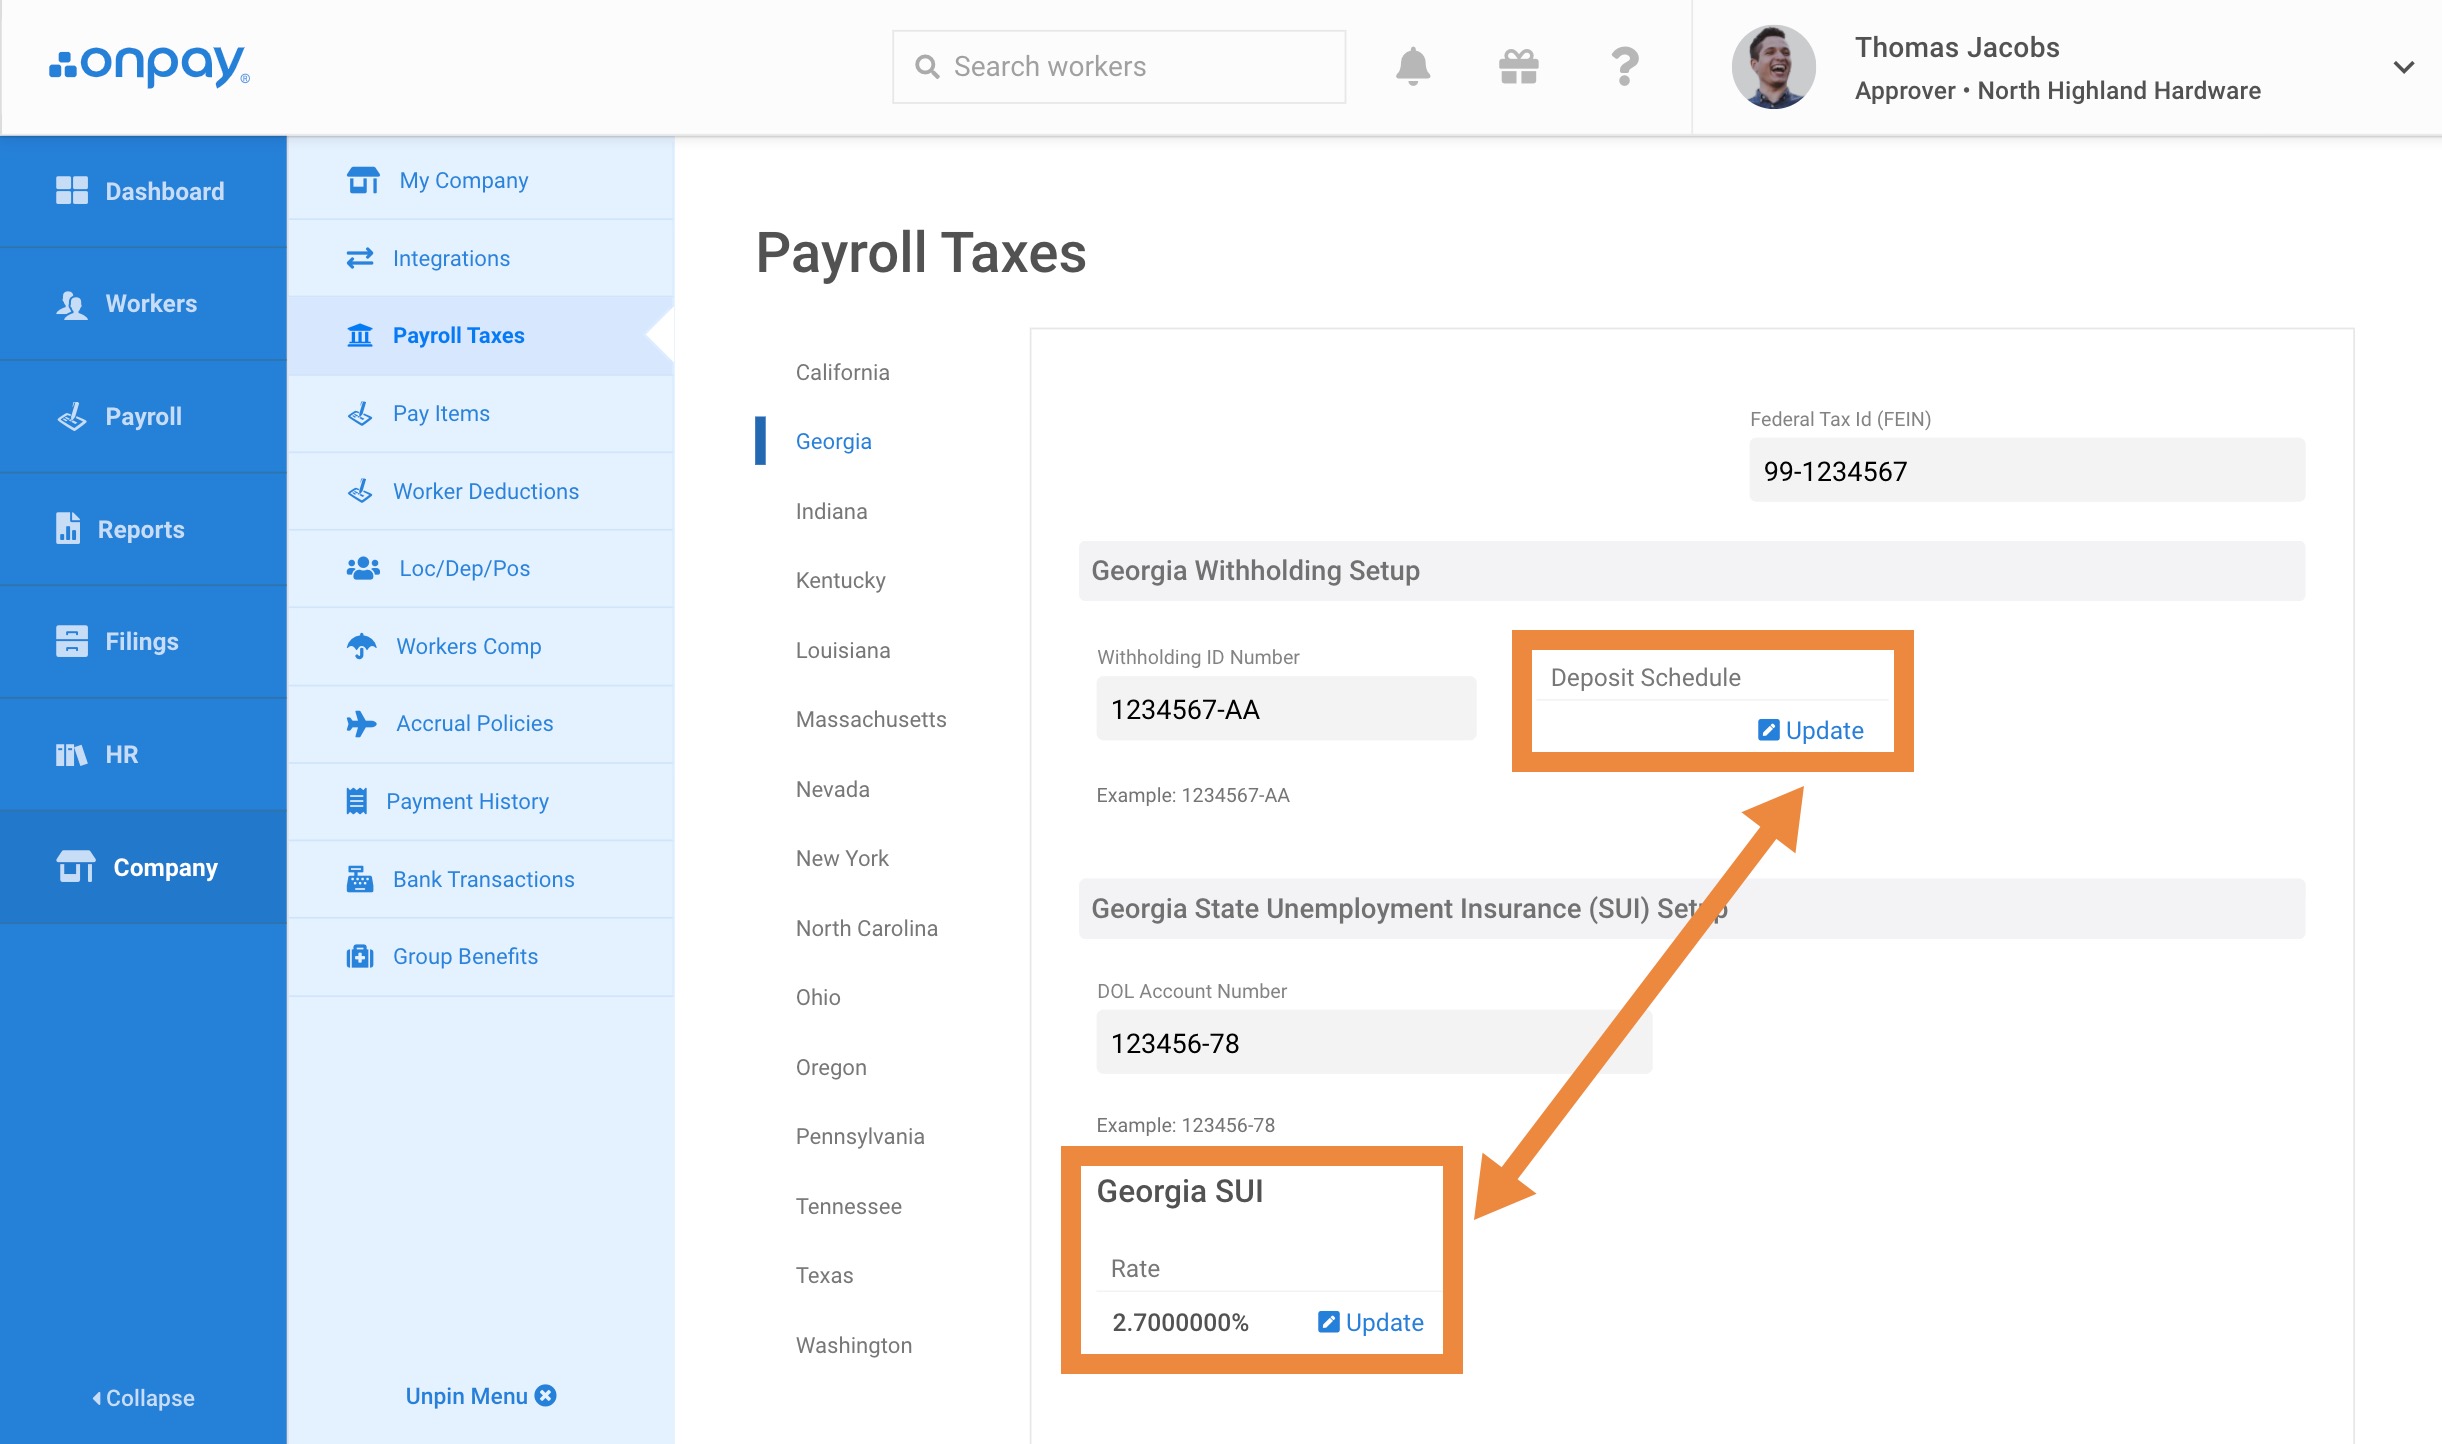Click the Payroll Taxes menu item
The width and height of the screenshot is (2442, 1444).
click(459, 335)
